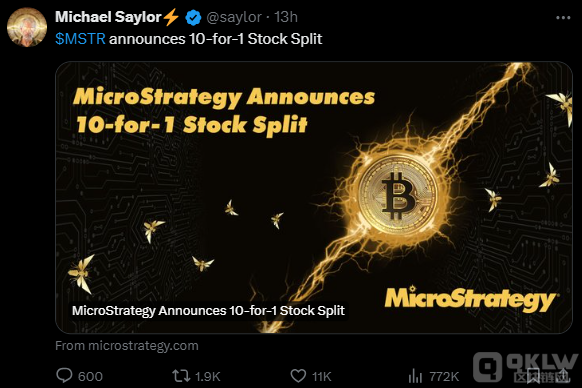Click the 11K likes count
The image size is (582, 388).
click(321, 376)
